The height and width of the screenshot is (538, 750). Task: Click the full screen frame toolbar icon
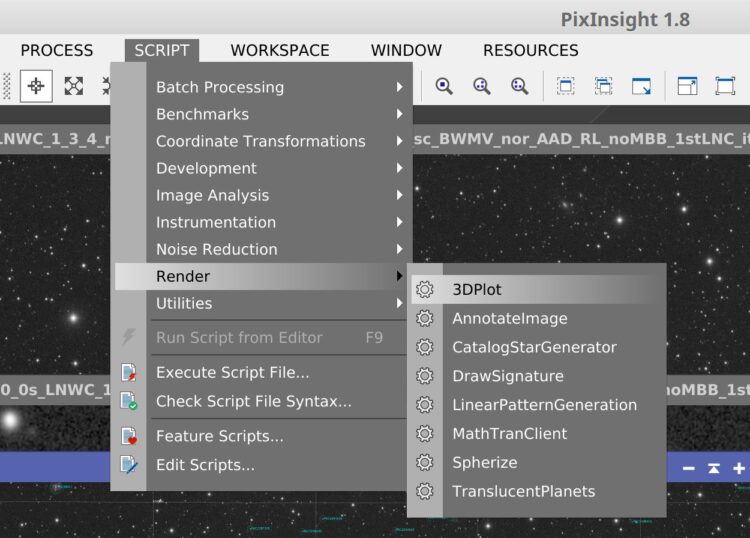pos(725,87)
